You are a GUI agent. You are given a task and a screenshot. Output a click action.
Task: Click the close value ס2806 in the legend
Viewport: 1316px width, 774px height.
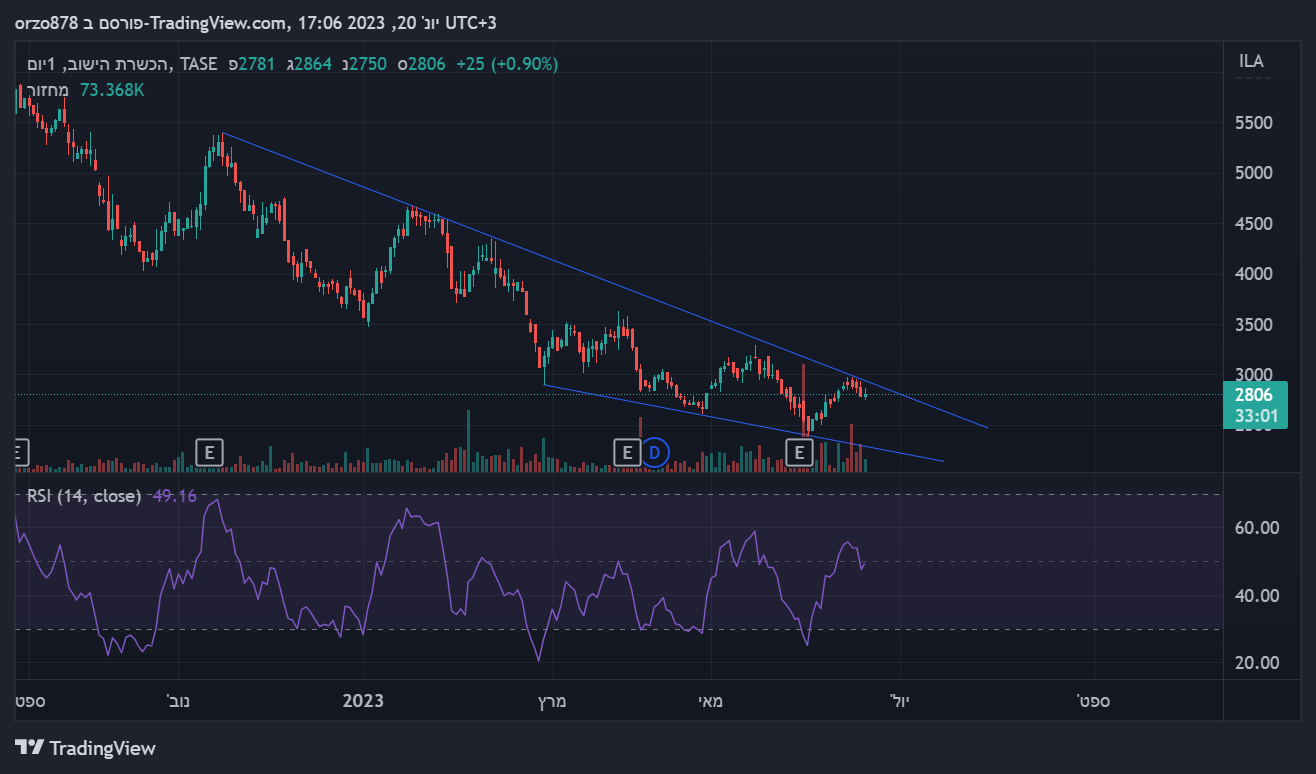[x=421, y=64]
